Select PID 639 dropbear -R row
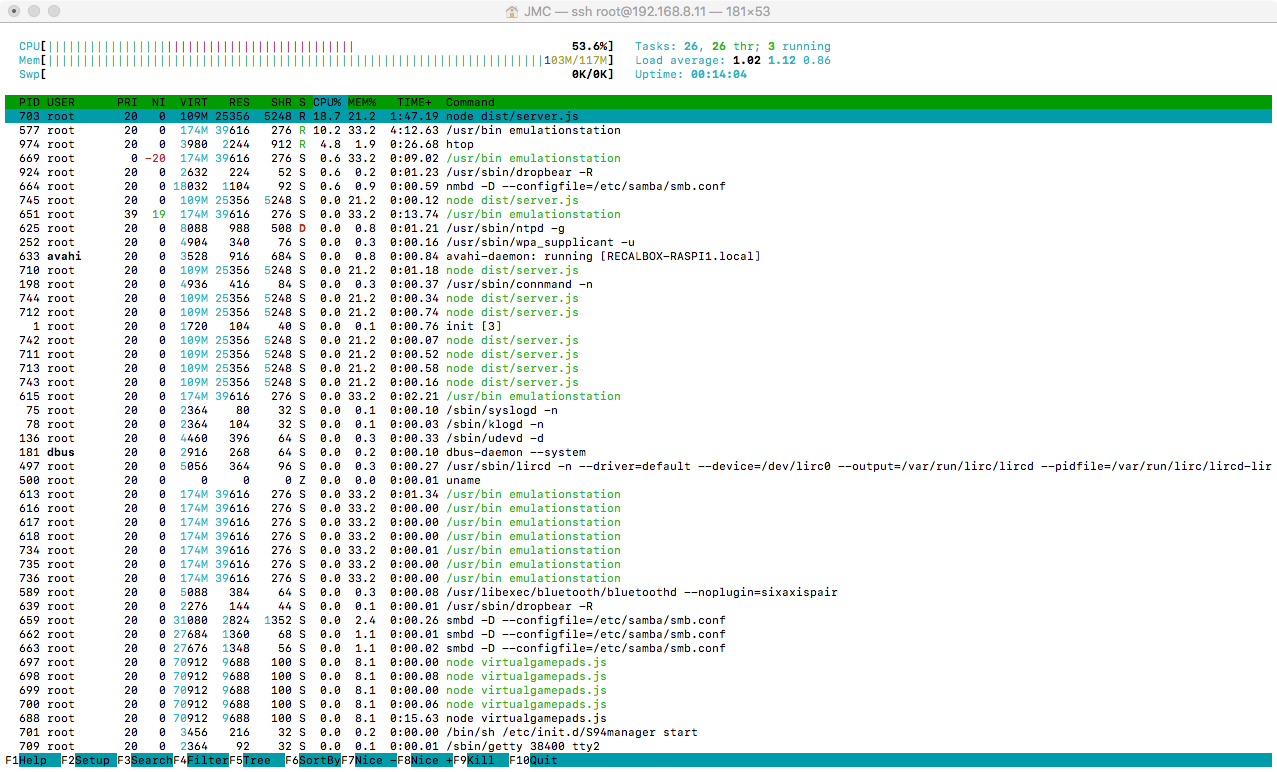 (x=638, y=606)
